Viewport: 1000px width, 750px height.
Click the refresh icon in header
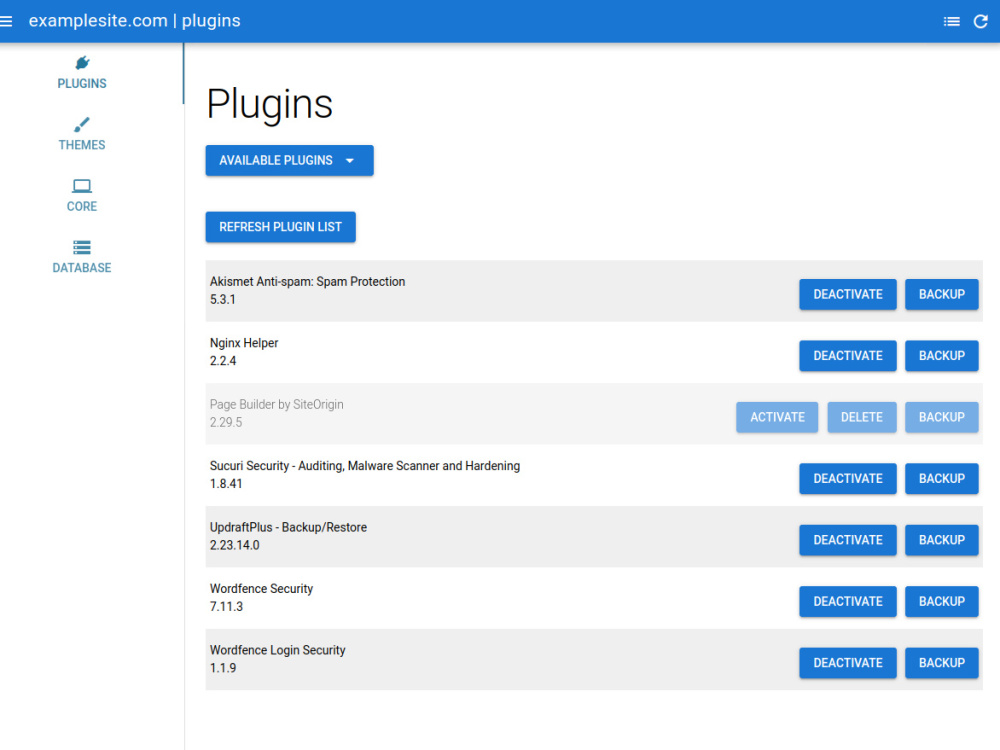[x=981, y=22]
